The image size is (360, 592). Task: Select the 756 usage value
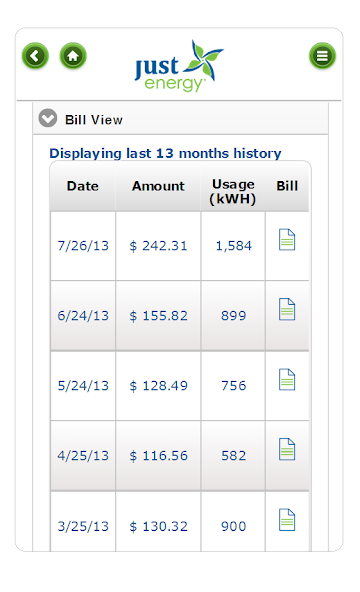click(x=234, y=385)
